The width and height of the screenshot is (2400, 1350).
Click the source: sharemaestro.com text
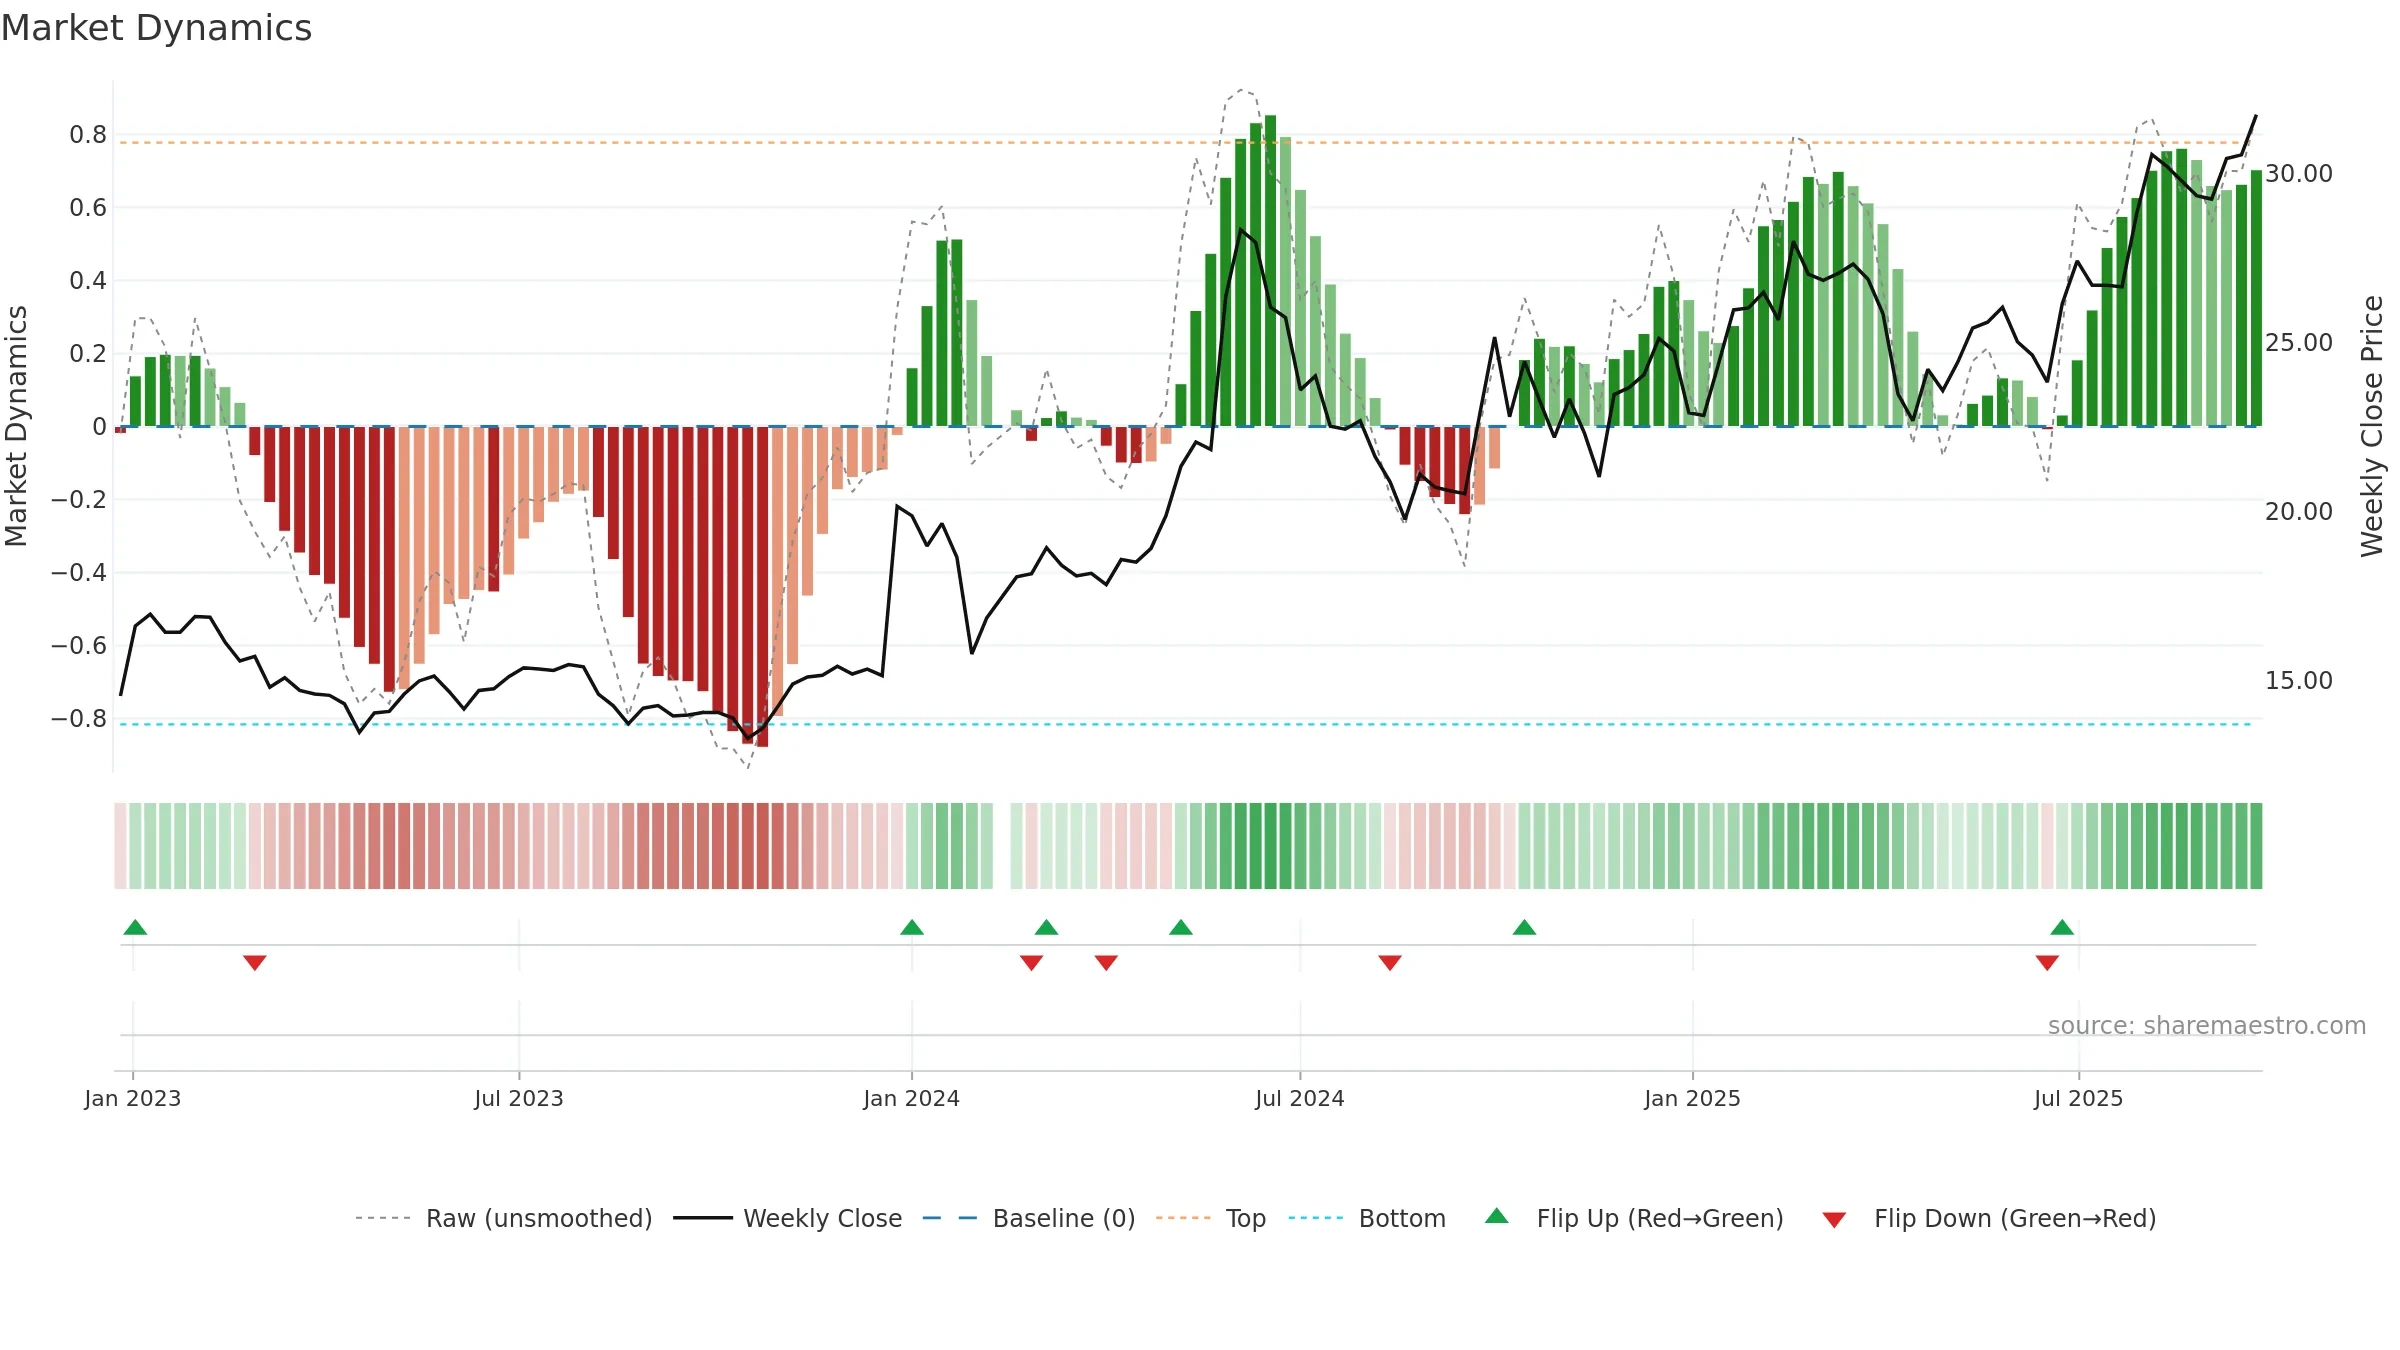pos(2207,1025)
